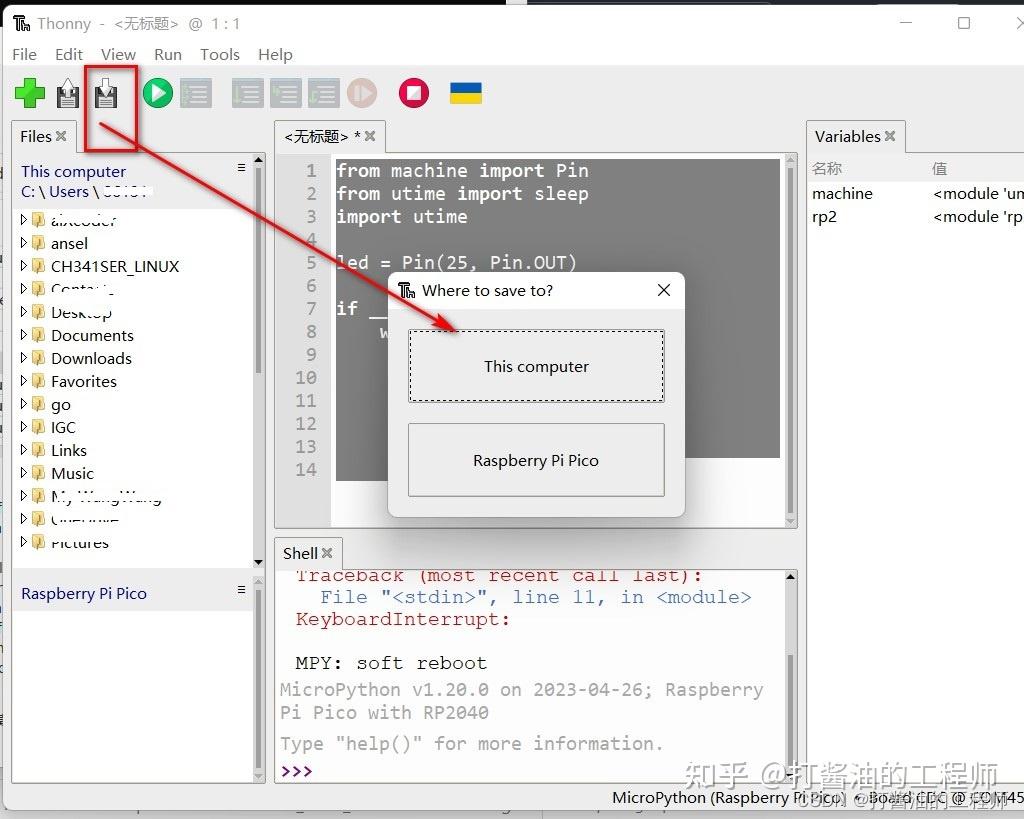Select the Downloads folder row
This screenshot has width=1024, height=819.
click(134, 358)
